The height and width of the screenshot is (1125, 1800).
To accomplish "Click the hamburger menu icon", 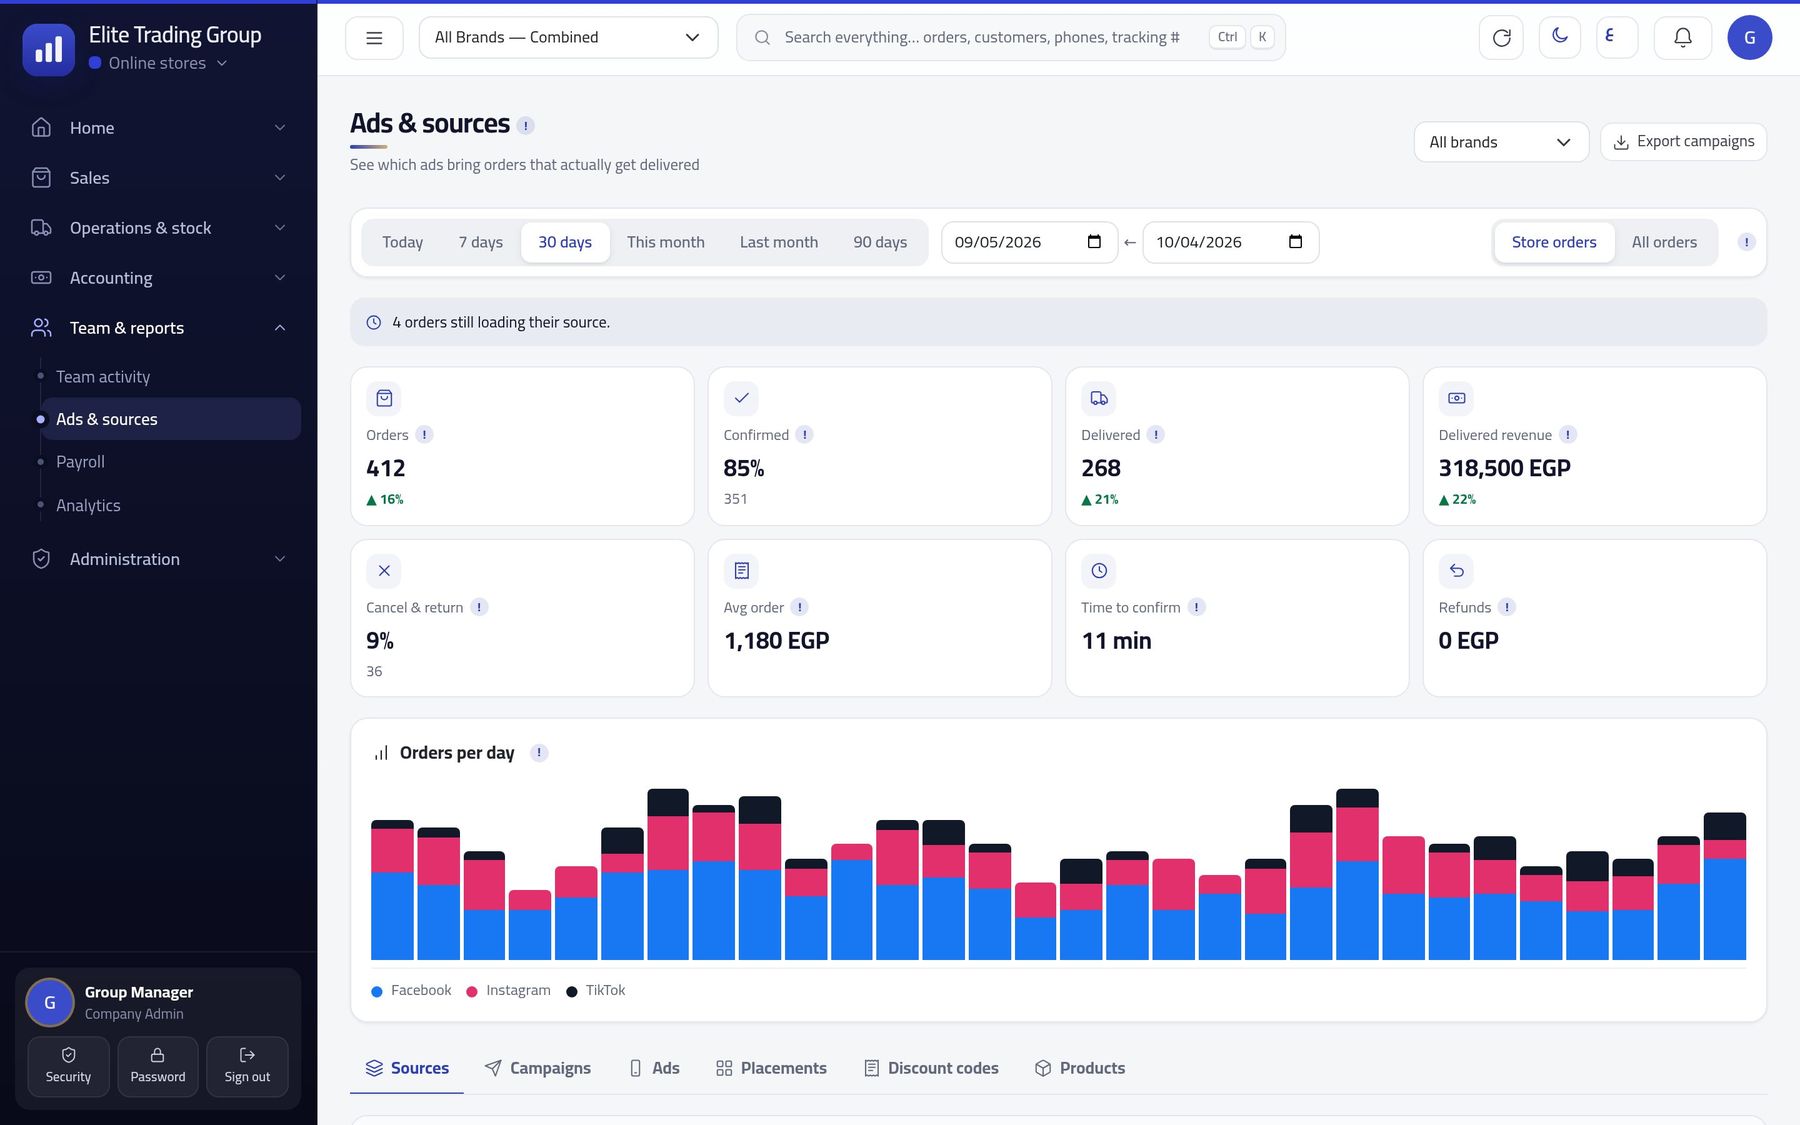I will pos(374,38).
